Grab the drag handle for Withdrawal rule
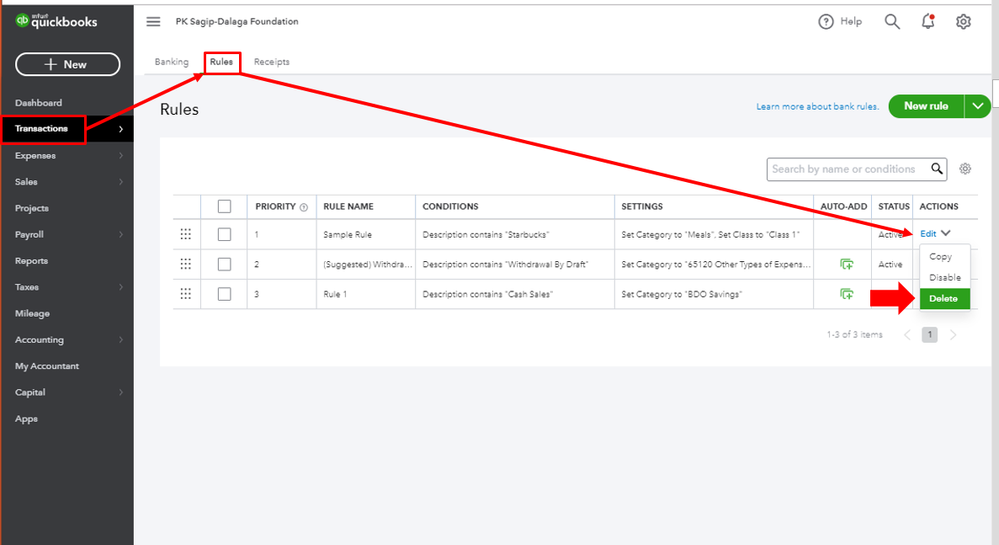The width and height of the screenshot is (999, 545). pos(185,264)
